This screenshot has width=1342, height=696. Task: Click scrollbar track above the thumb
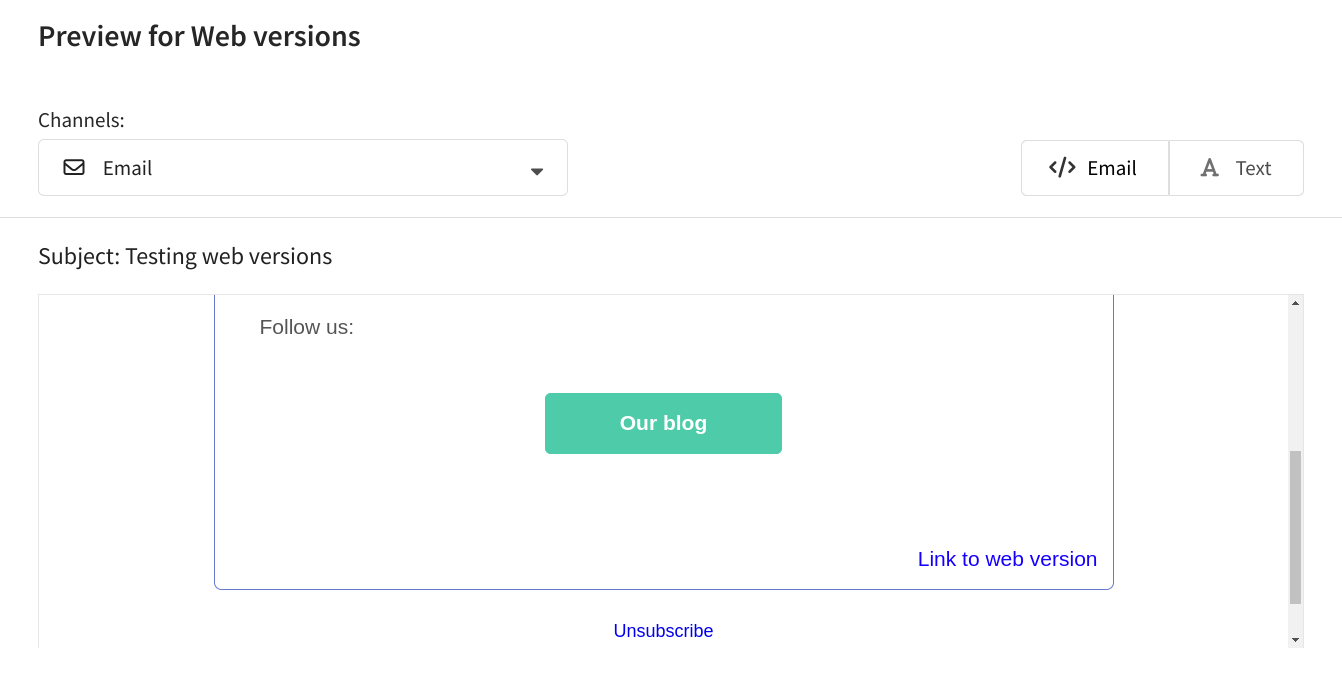1295,380
